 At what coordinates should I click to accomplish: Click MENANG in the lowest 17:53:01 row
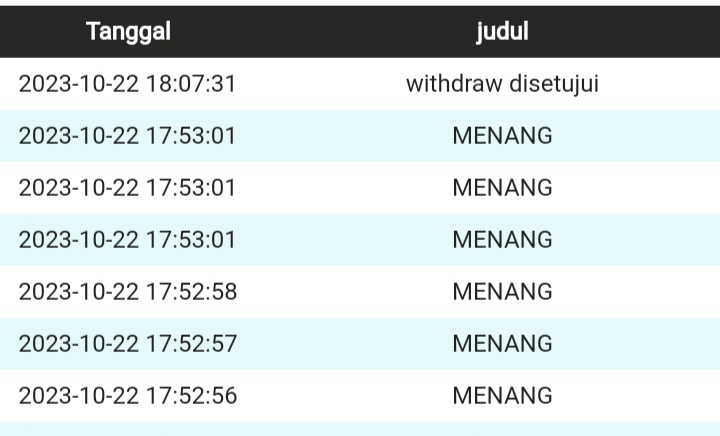coord(502,240)
